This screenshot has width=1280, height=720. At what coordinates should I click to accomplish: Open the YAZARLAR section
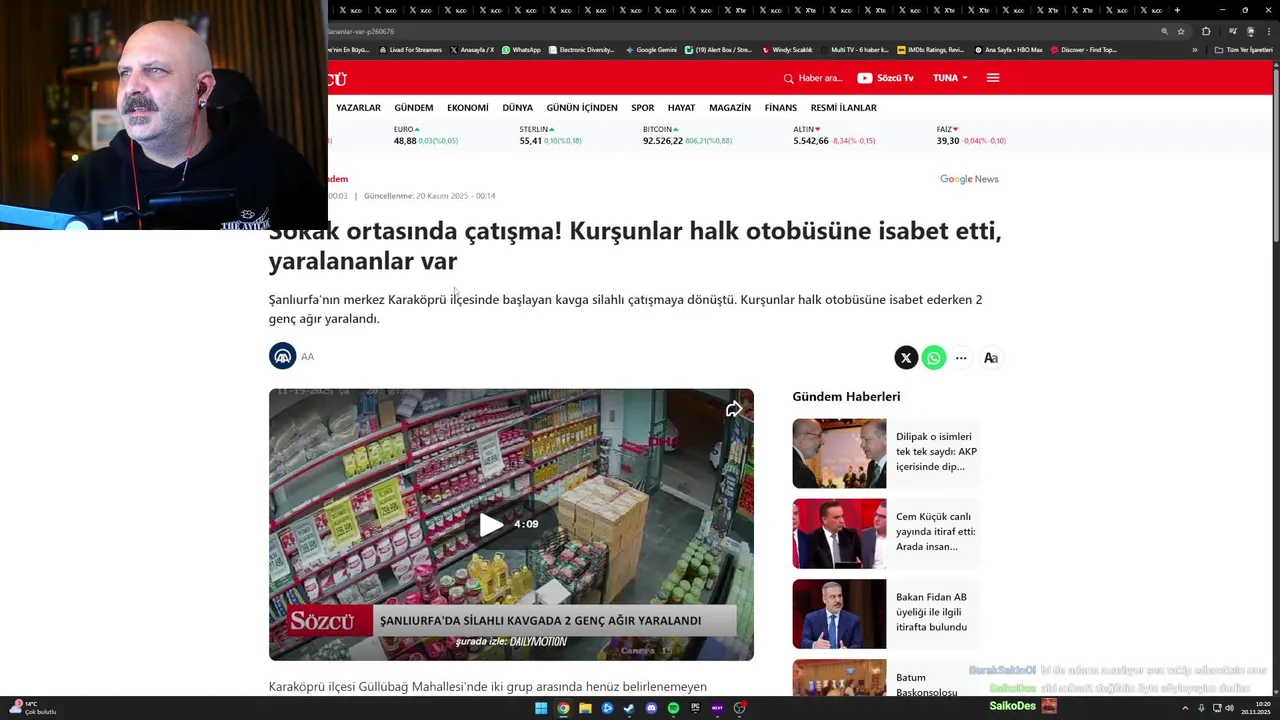click(358, 108)
